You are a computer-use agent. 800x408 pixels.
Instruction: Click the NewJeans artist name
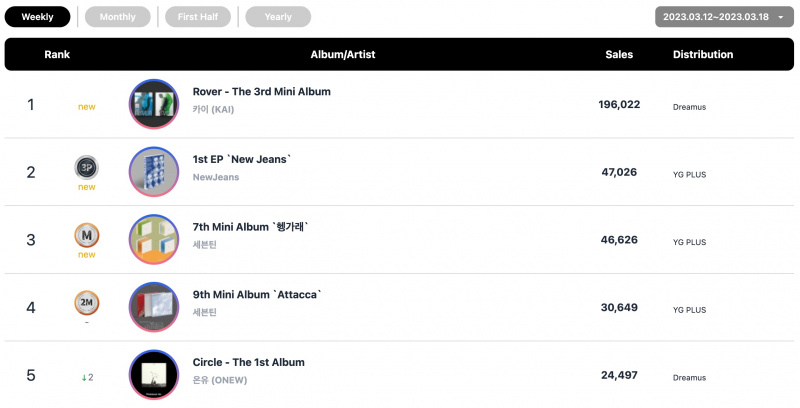point(216,177)
